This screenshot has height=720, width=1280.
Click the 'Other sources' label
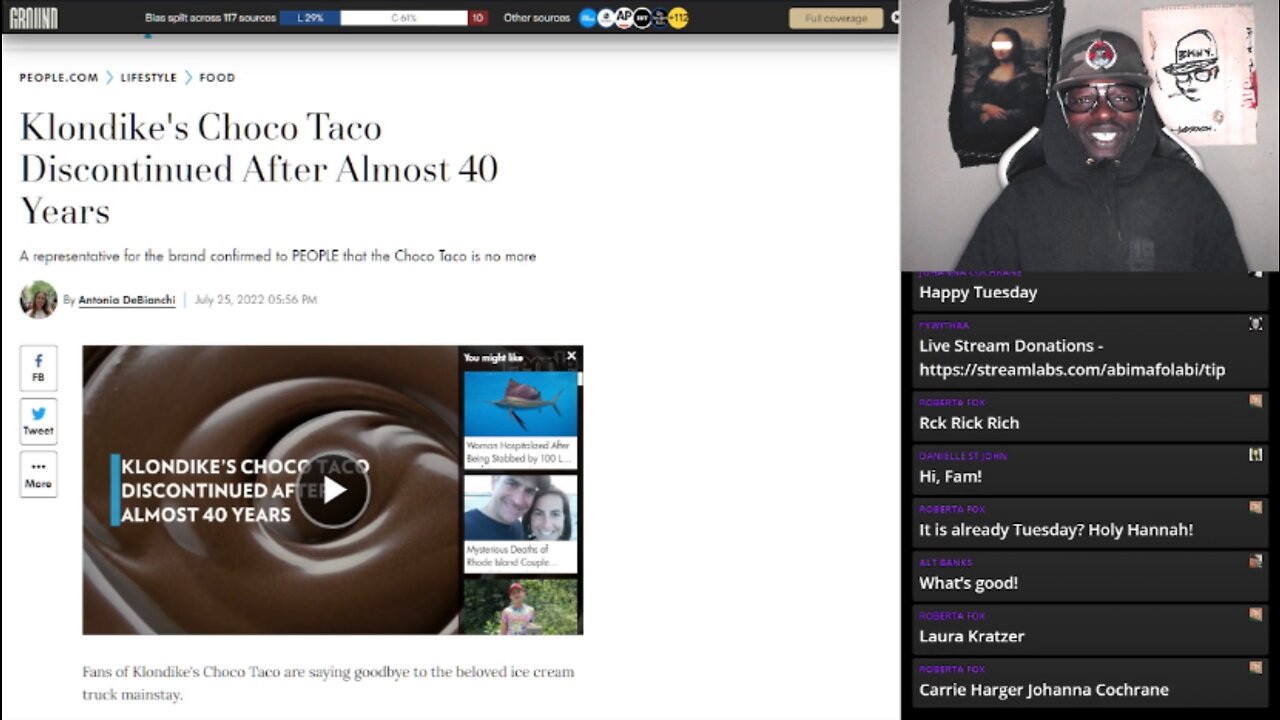536,18
